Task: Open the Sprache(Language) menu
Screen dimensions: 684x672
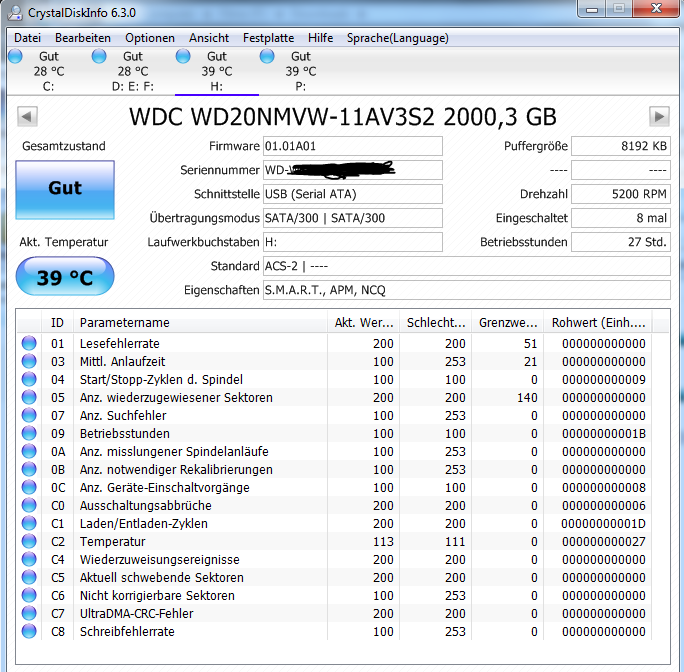Action: tap(397, 38)
